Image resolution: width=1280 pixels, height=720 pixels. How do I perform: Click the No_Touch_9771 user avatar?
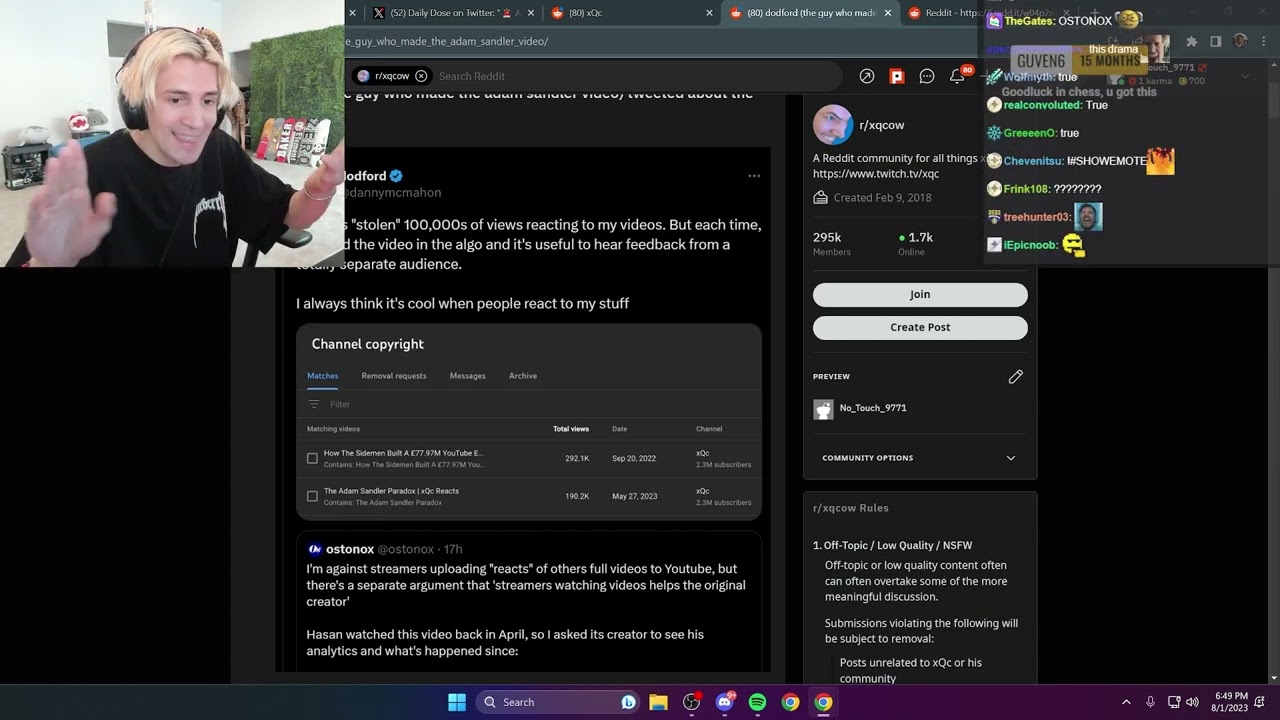point(823,409)
